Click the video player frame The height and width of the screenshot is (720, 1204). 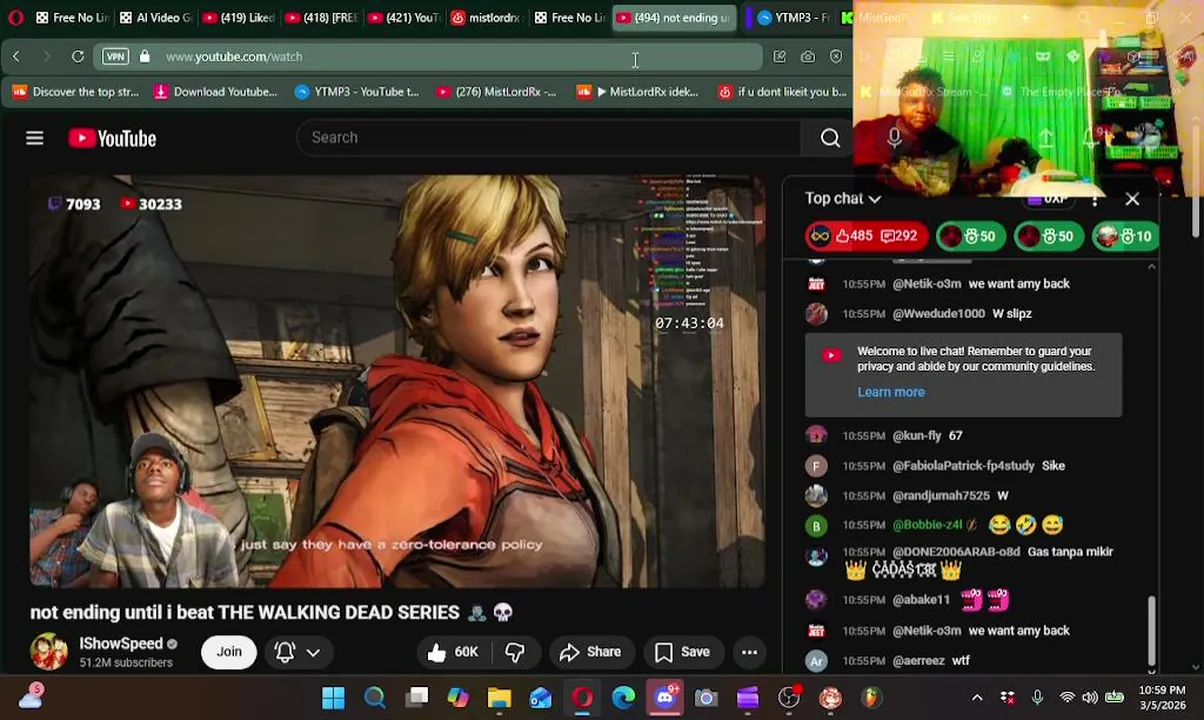397,382
